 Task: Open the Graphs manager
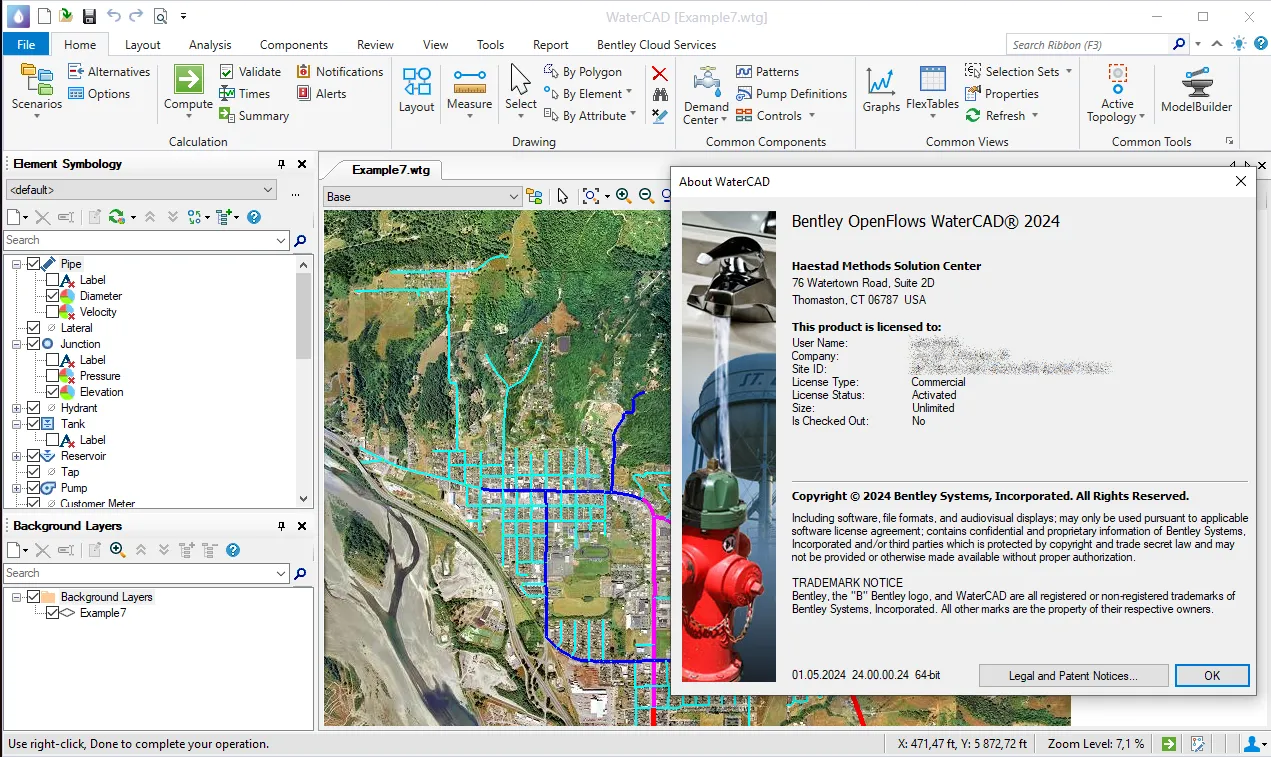point(881,90)
